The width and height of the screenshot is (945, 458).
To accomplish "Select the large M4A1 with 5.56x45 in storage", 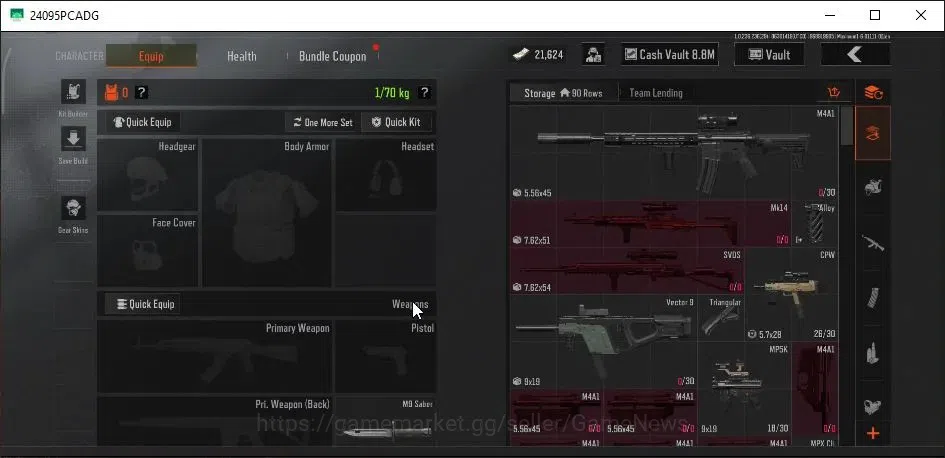I will pyautogui.click(x=674, y=153).
